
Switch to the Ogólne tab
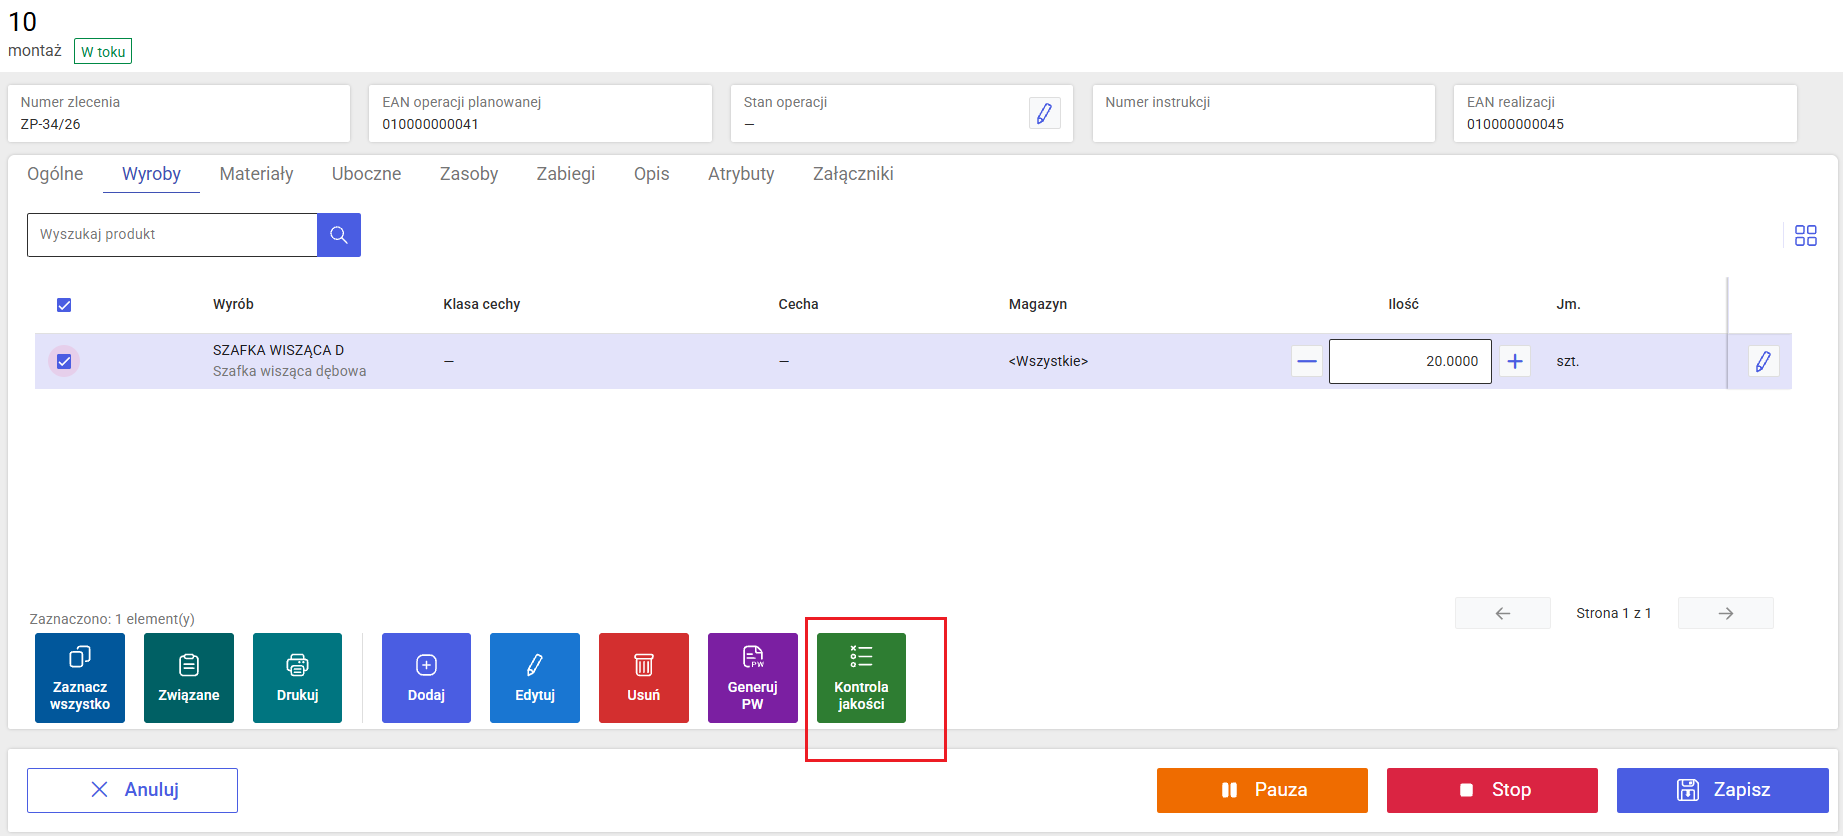(x=55, y=174)
